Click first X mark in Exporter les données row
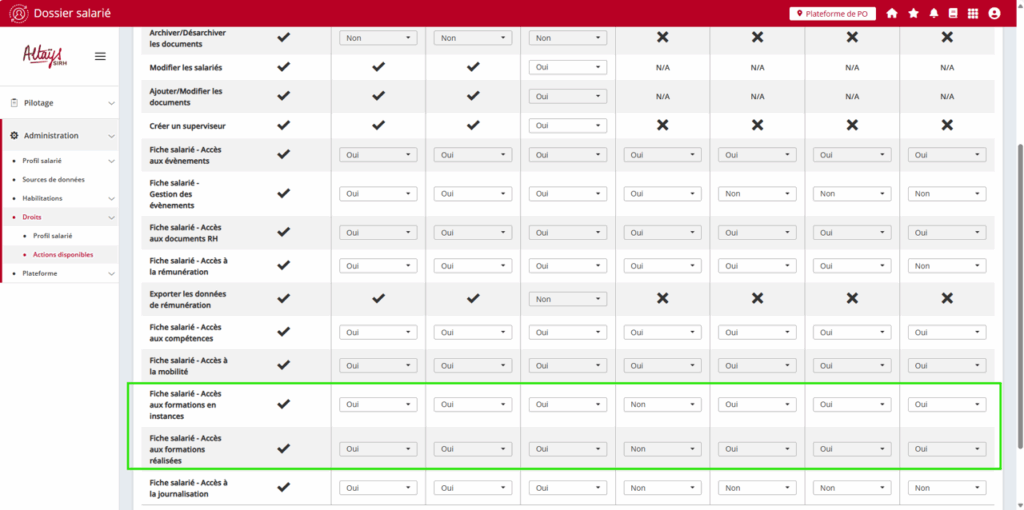The image size is (1024, 510). pos(662,299)
